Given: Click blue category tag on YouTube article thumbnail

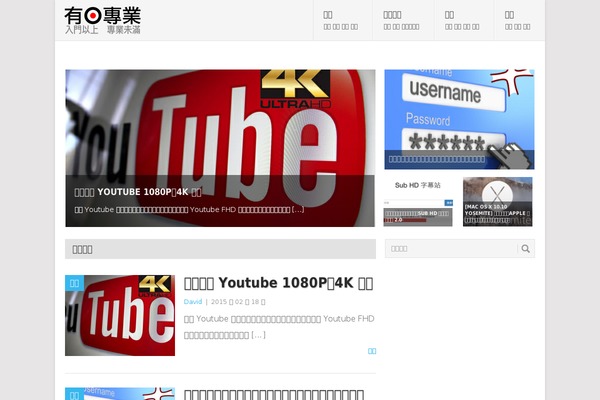Looking at the screenshot, I should pos(74,283).
